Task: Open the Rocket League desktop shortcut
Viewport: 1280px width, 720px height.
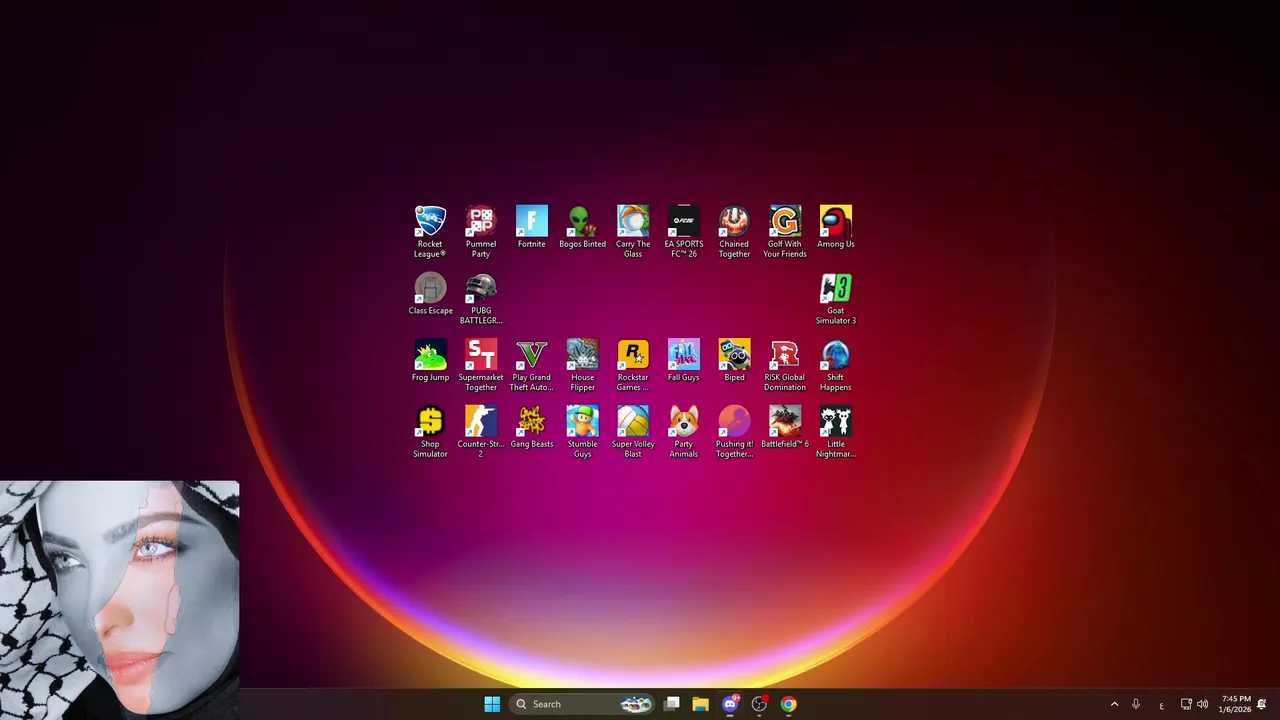Action: tap(430, 232)
